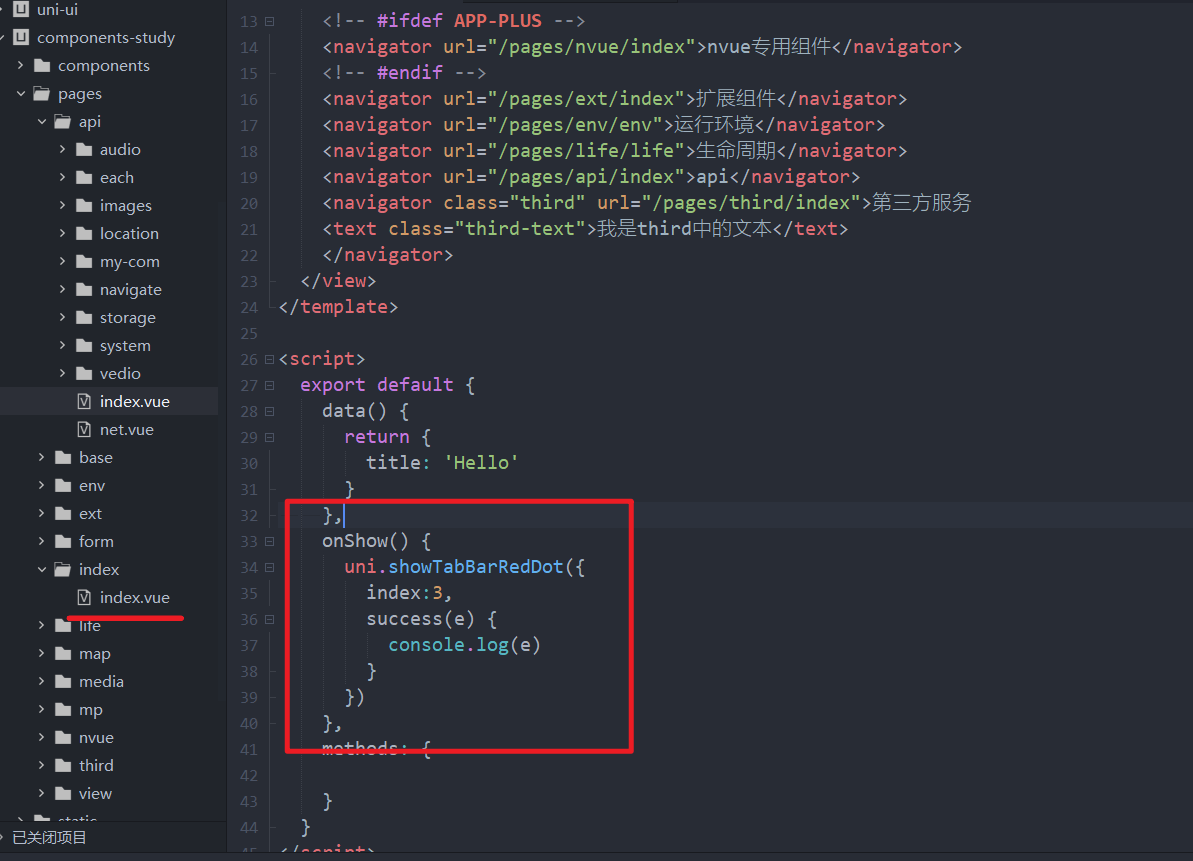The height and width of the screenshot is (861, 1193).
Task: Click the nvue folder icon
Action: [63, 738]
